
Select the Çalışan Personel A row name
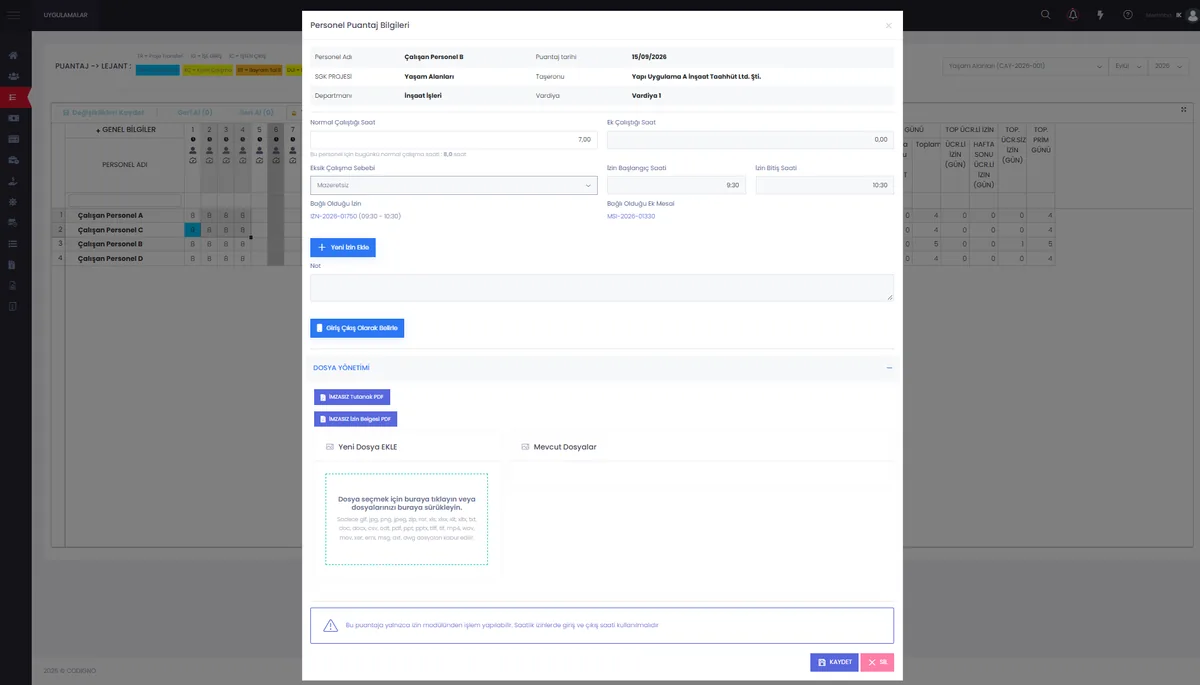111,216
